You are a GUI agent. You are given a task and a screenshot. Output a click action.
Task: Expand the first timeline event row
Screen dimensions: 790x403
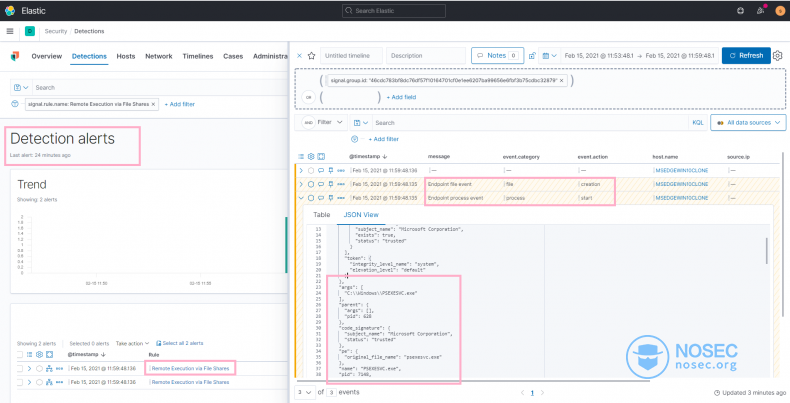click(301, 170)
